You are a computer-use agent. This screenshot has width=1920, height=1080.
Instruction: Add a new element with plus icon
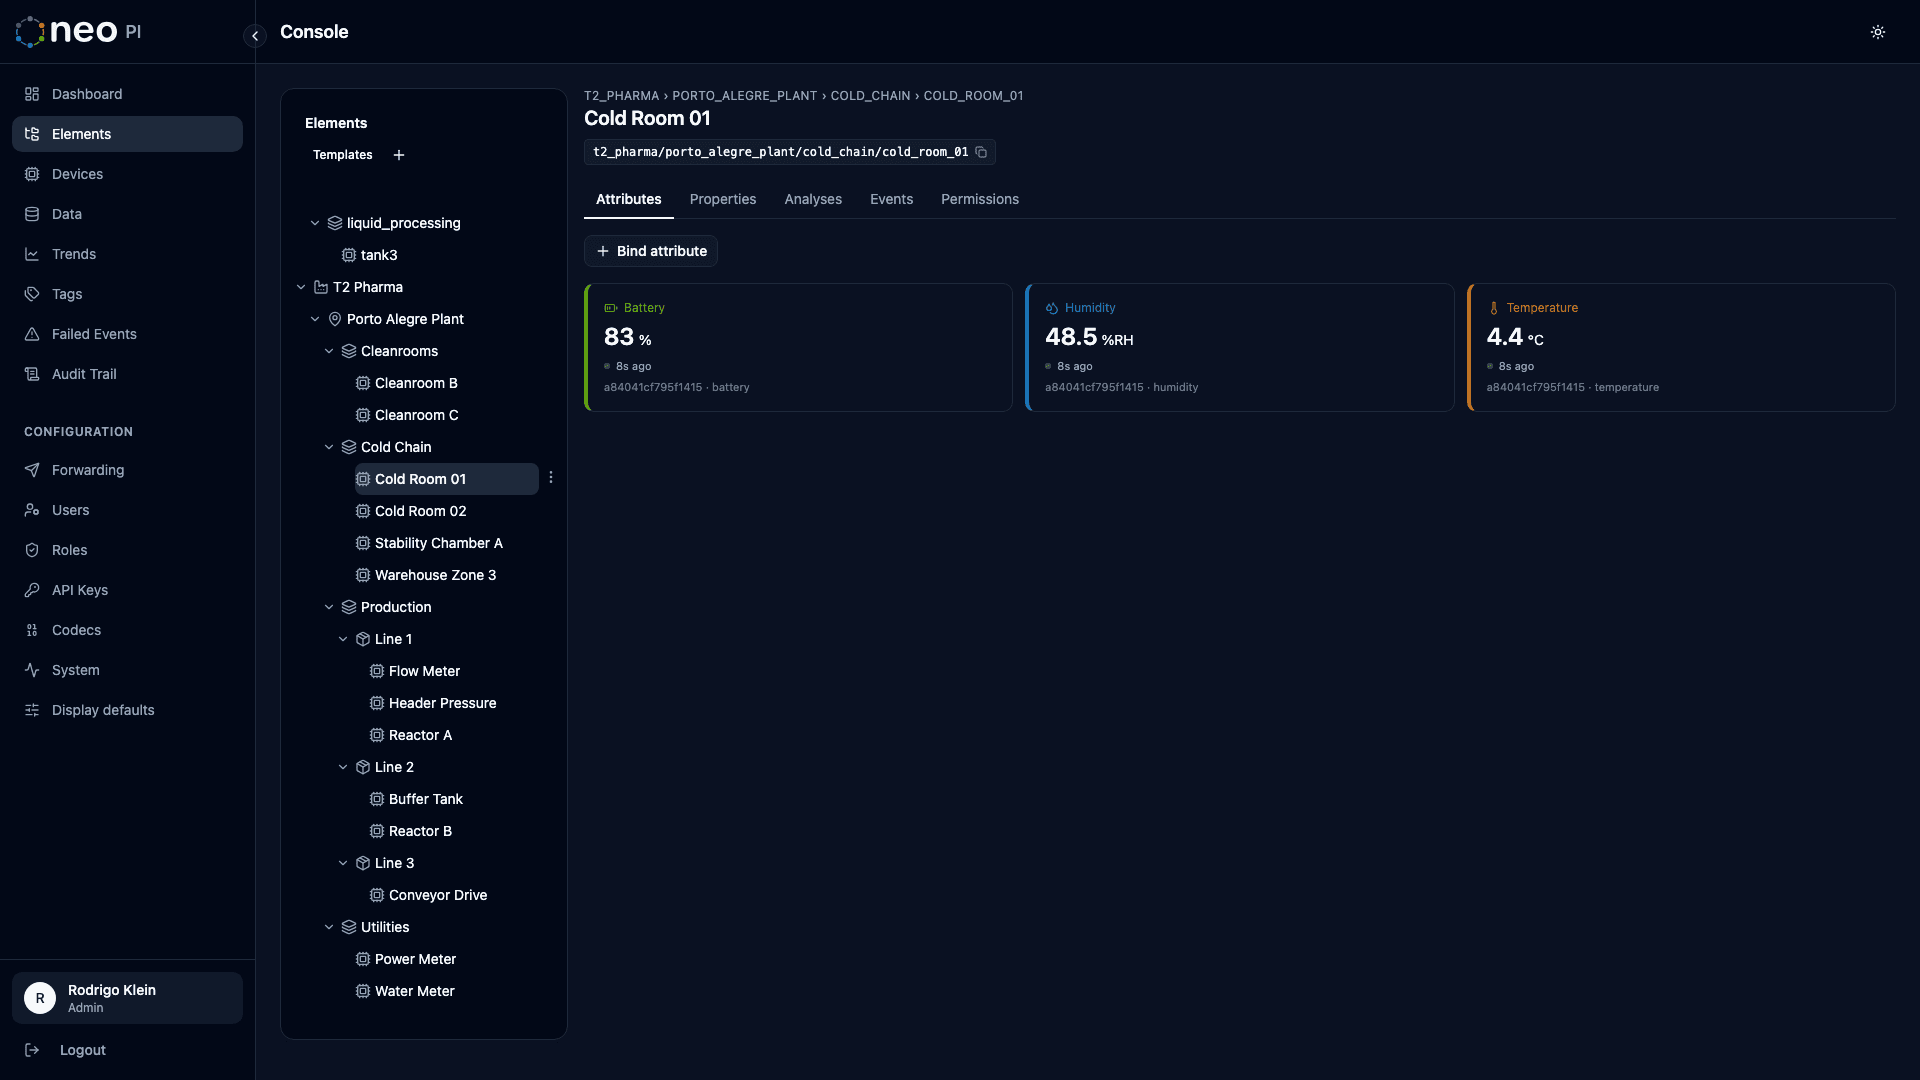(x=399, y=155)
